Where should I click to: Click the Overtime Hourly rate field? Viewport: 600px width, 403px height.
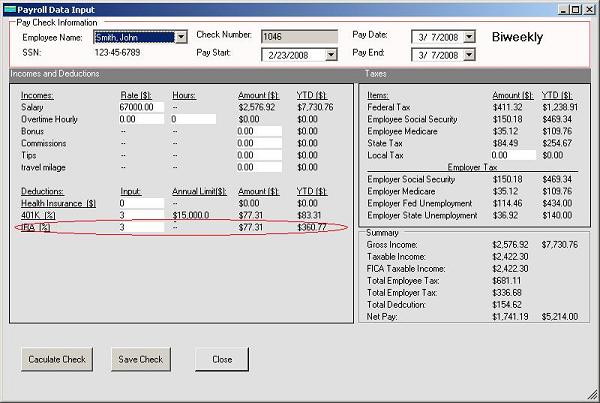(x=142, y=118)
